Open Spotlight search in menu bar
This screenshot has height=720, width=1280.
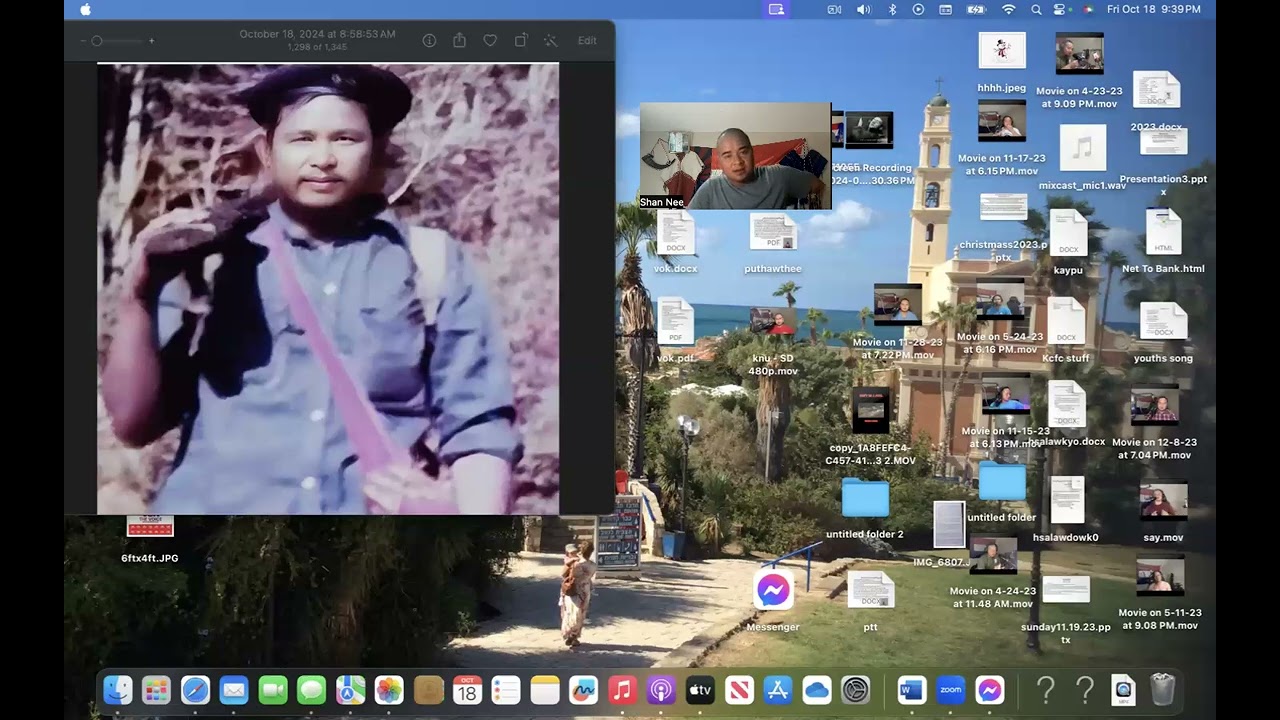click(1036, 9)
